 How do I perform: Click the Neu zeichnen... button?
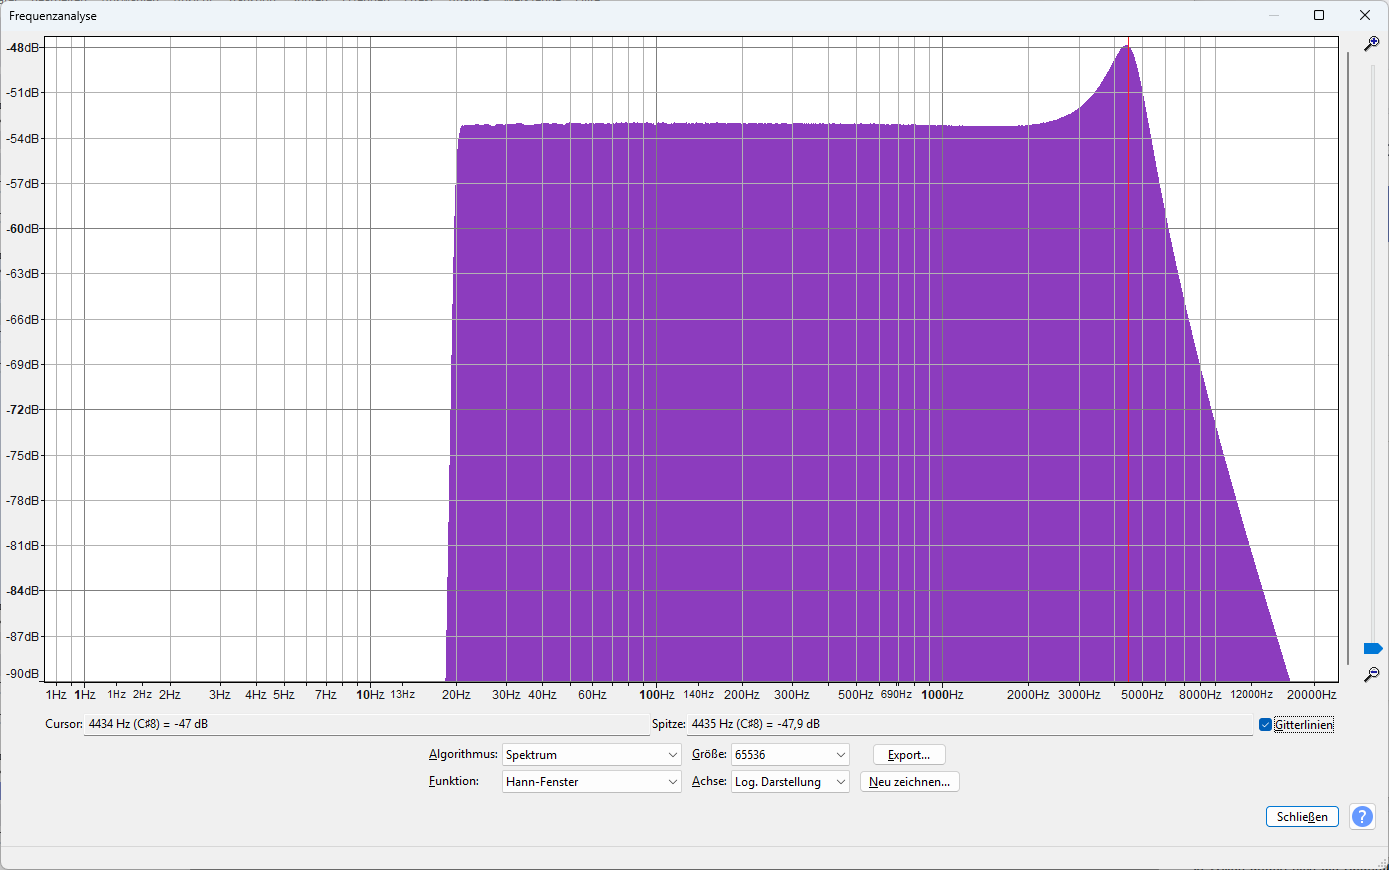(909, 782)
